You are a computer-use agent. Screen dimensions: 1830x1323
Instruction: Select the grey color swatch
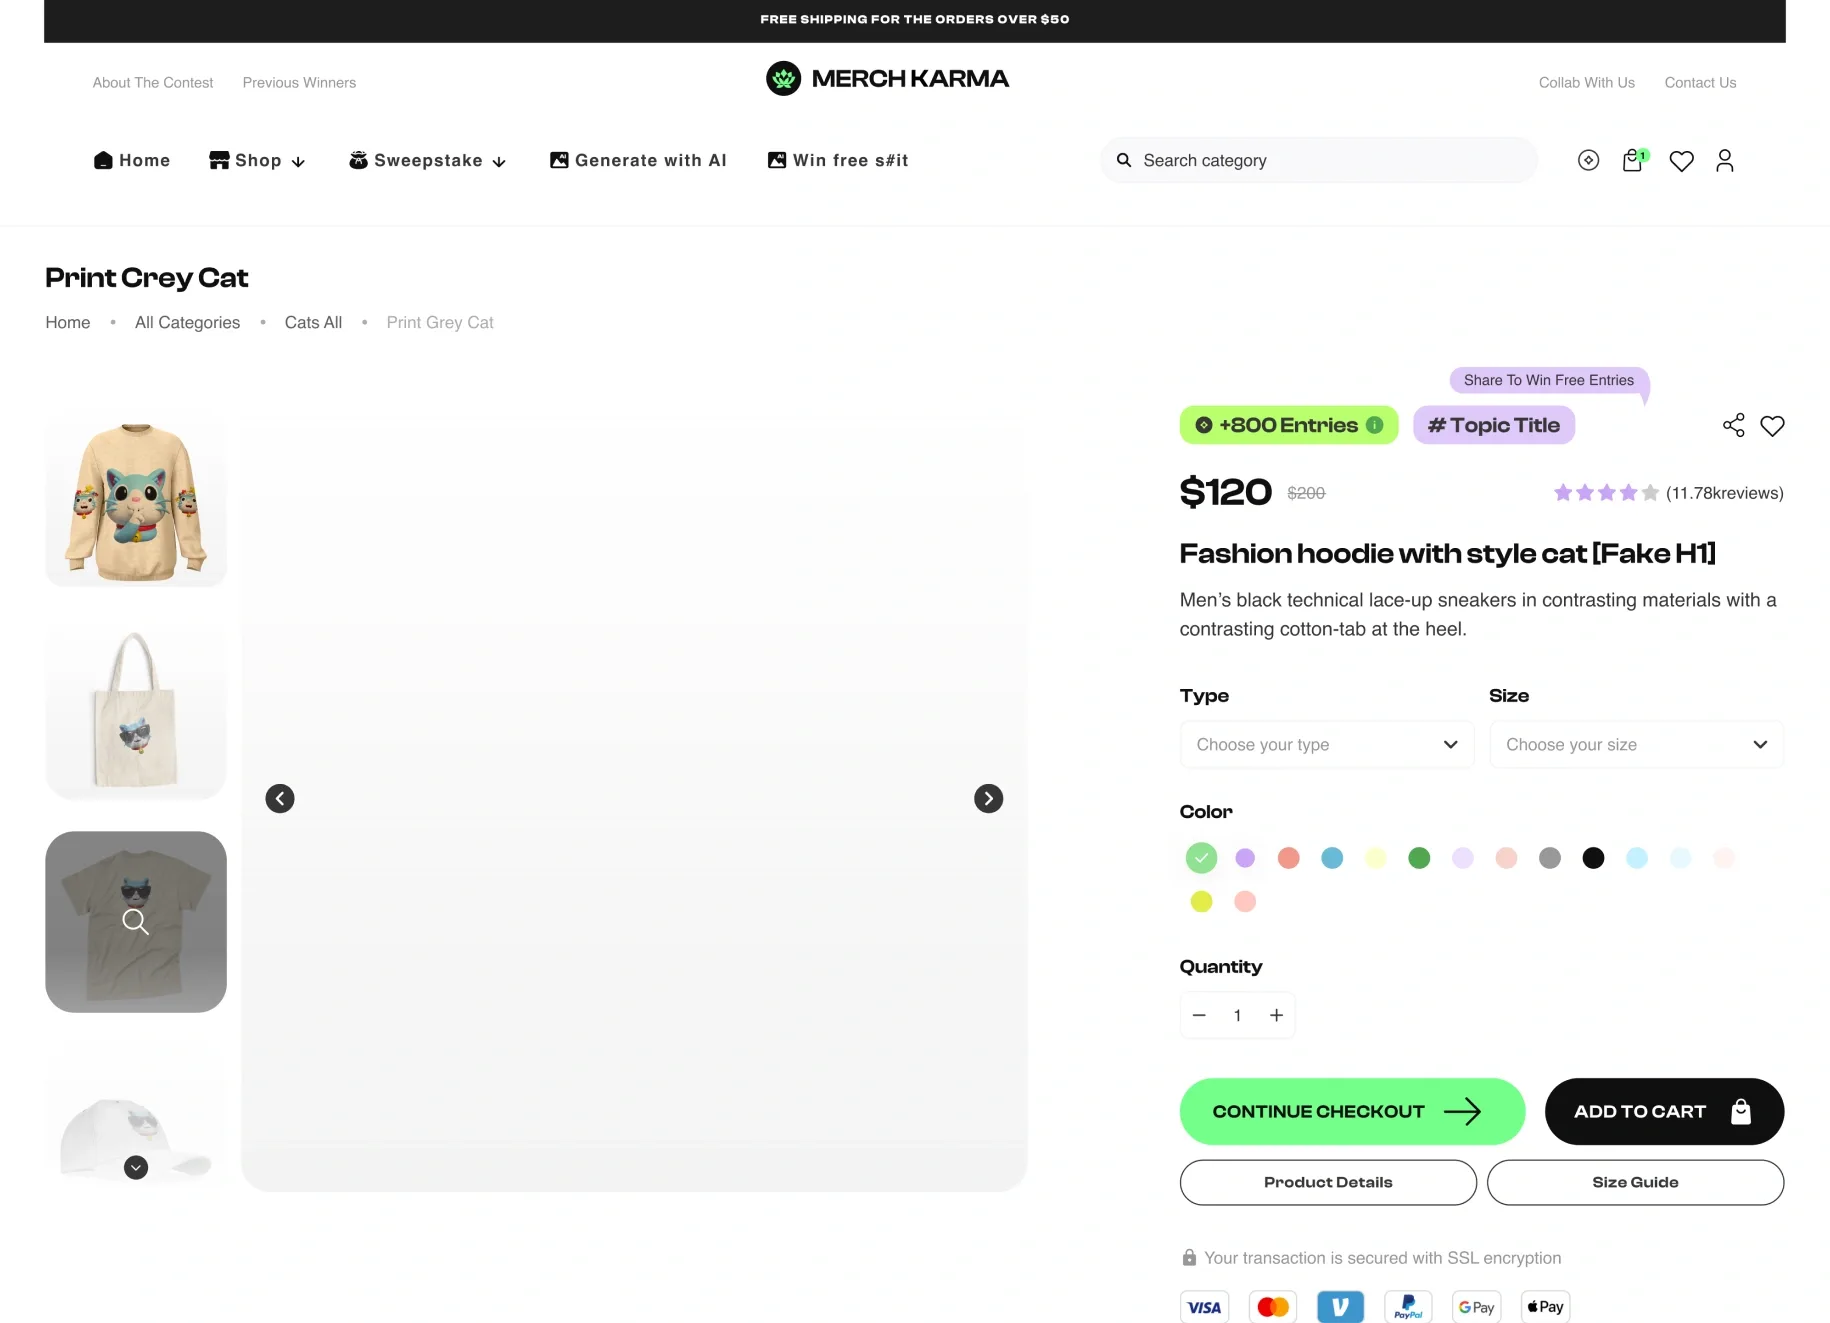coord(1550,858)
